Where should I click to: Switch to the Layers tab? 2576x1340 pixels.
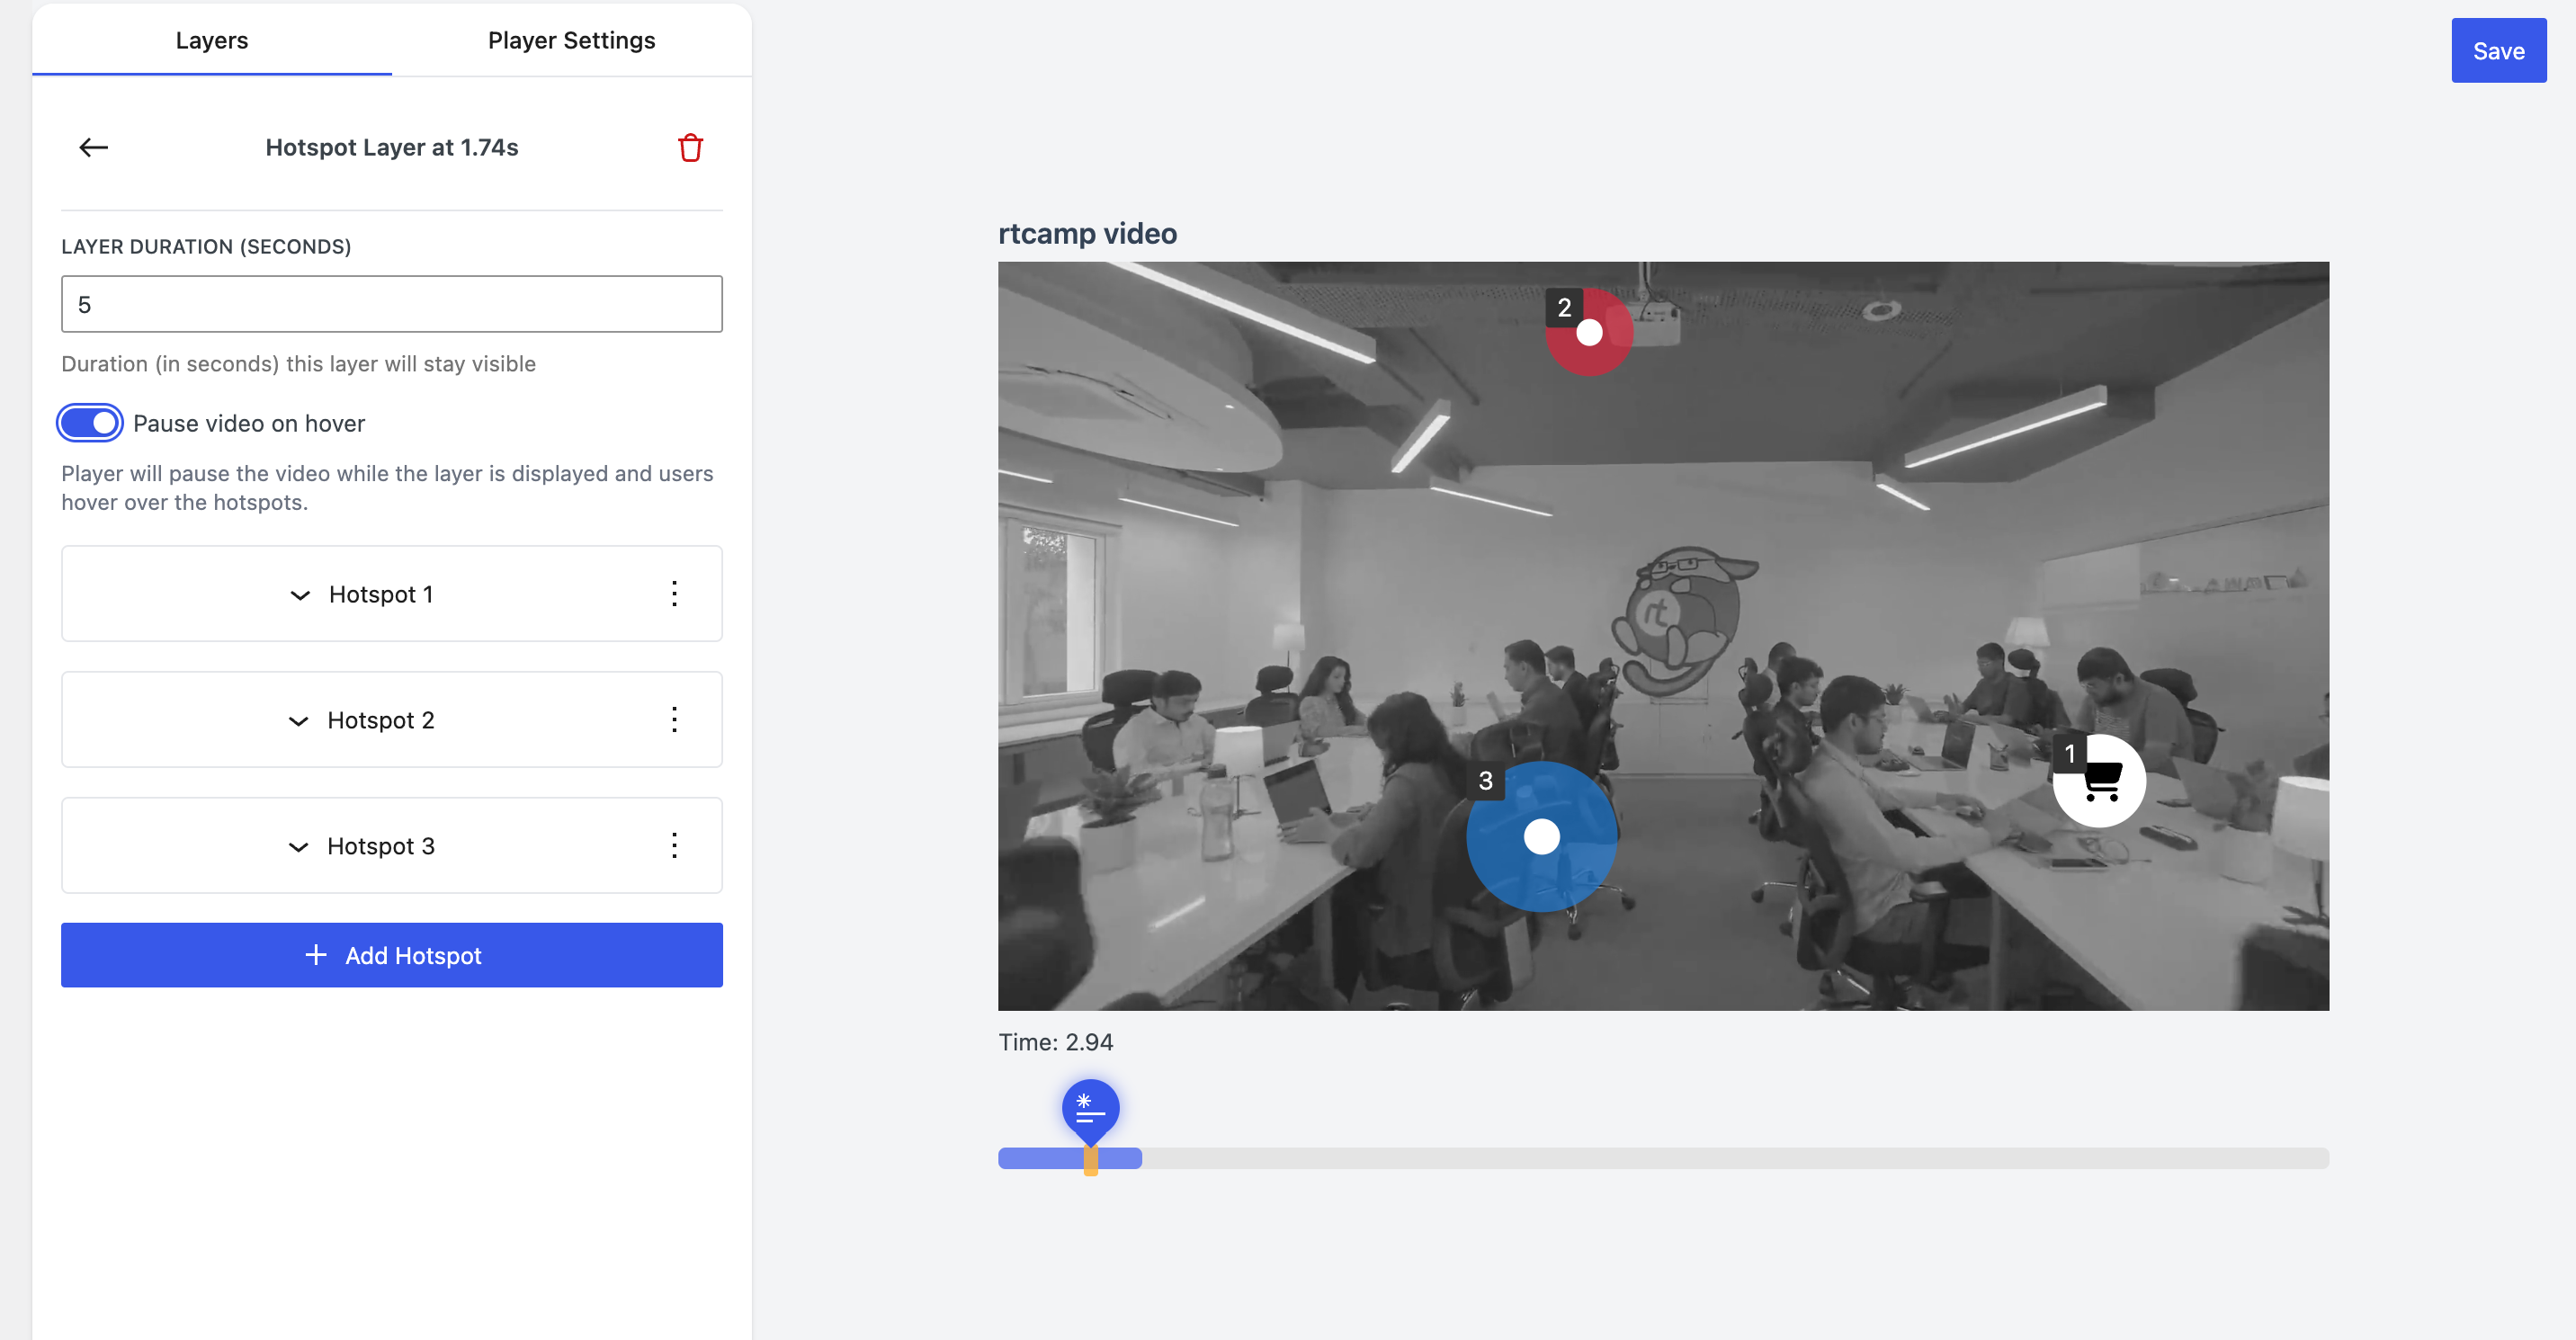211,40
